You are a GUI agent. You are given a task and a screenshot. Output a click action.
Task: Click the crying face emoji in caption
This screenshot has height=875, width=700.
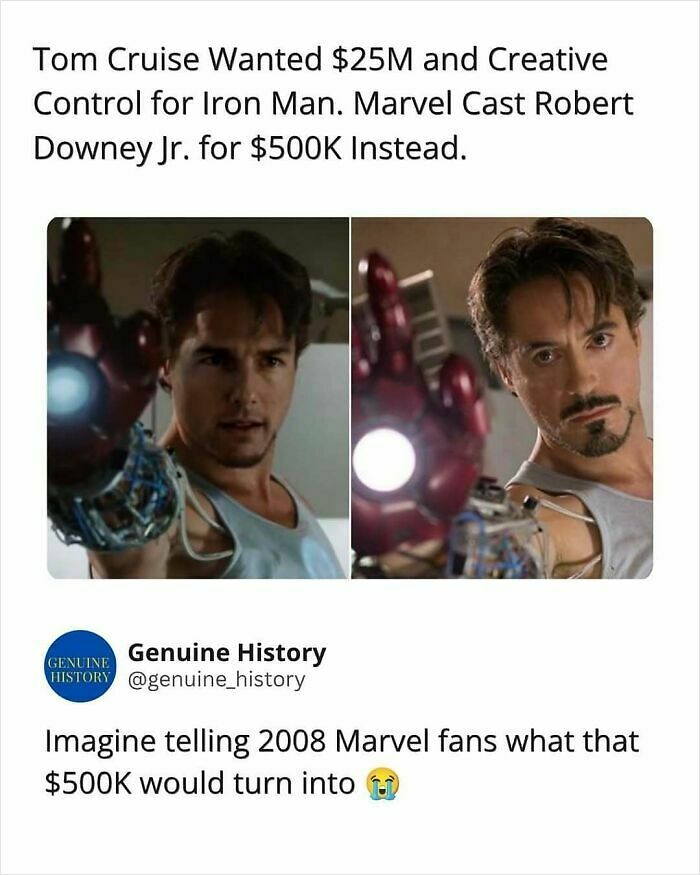coord(382,785)
